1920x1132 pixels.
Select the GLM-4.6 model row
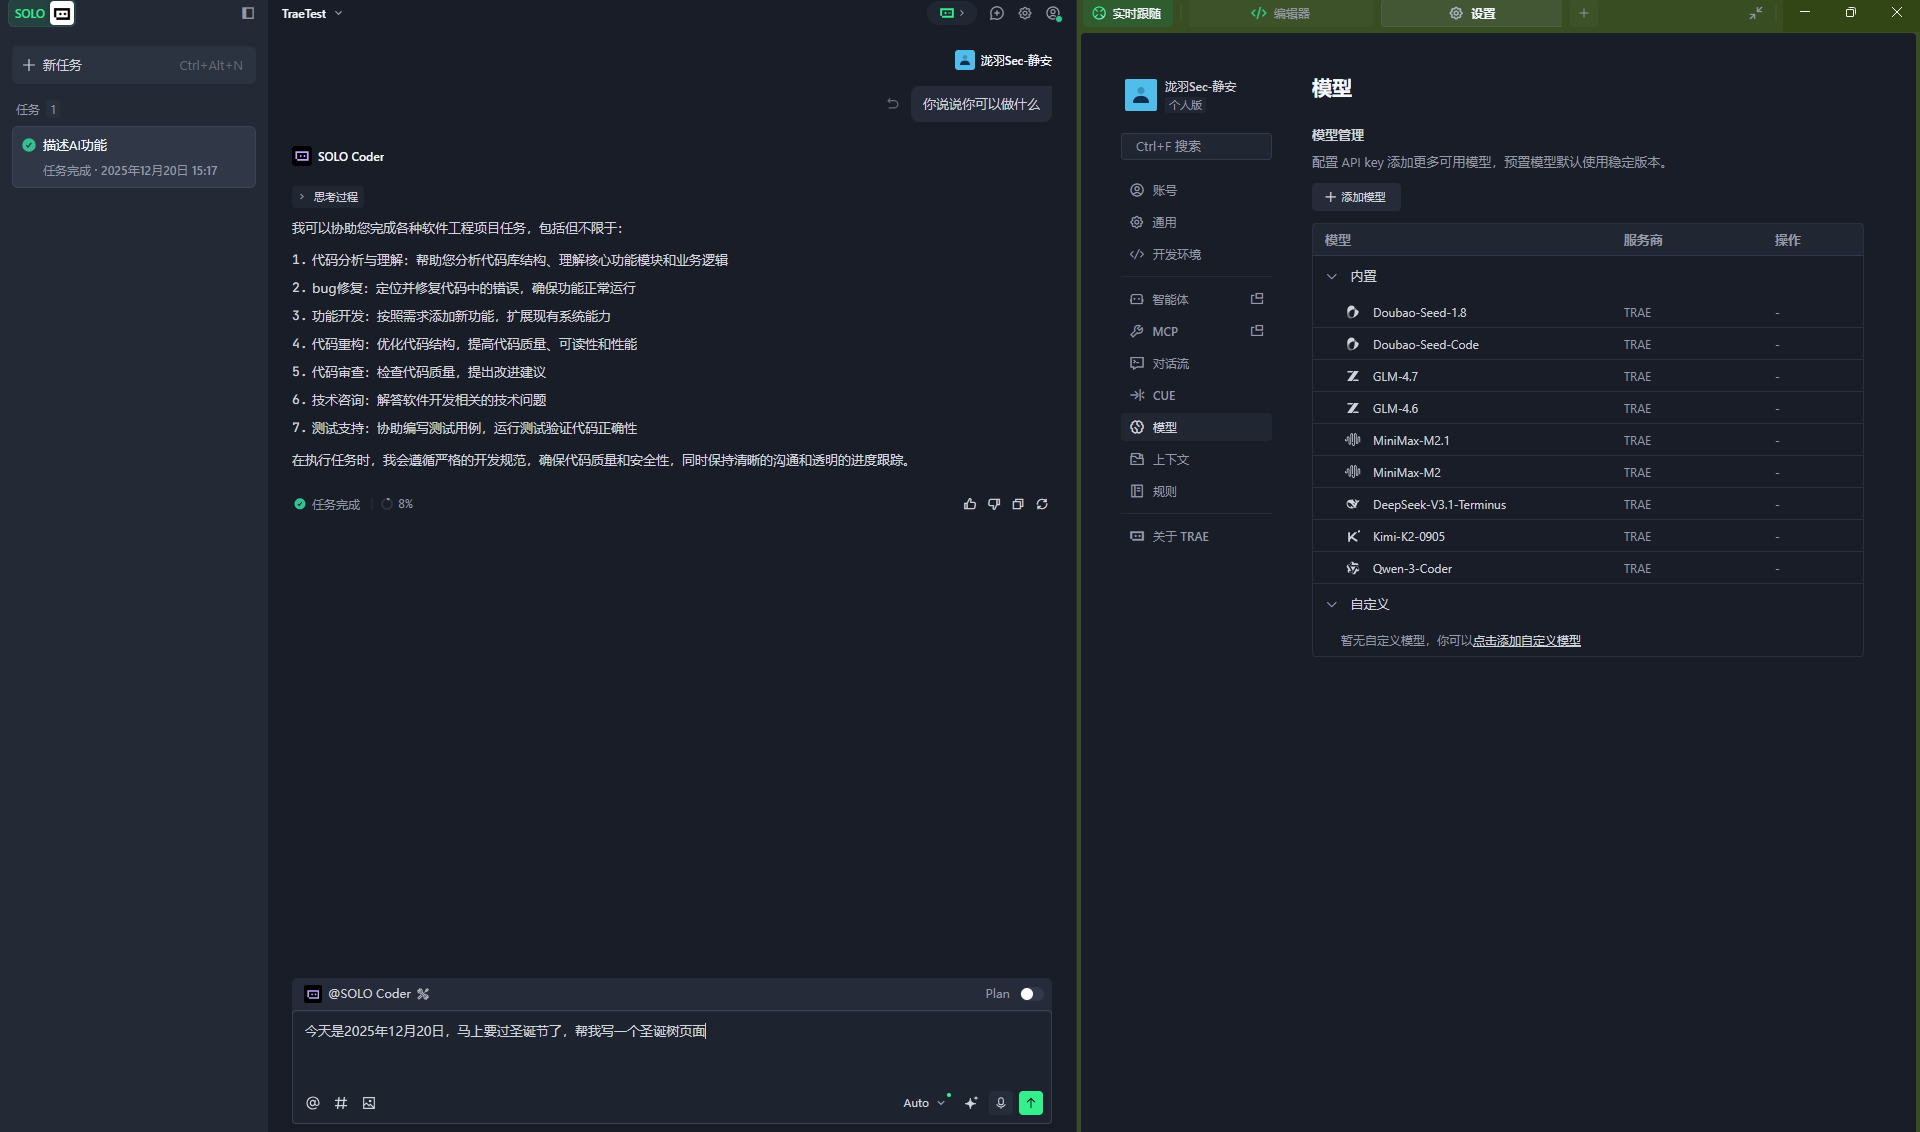click(1587, 408)
